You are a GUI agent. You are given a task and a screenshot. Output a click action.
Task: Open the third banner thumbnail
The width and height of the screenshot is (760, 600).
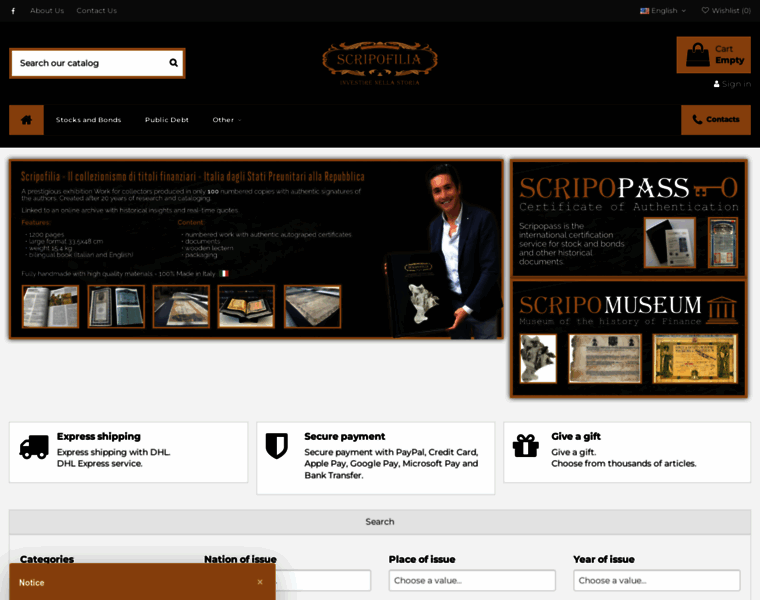(181, 307)
